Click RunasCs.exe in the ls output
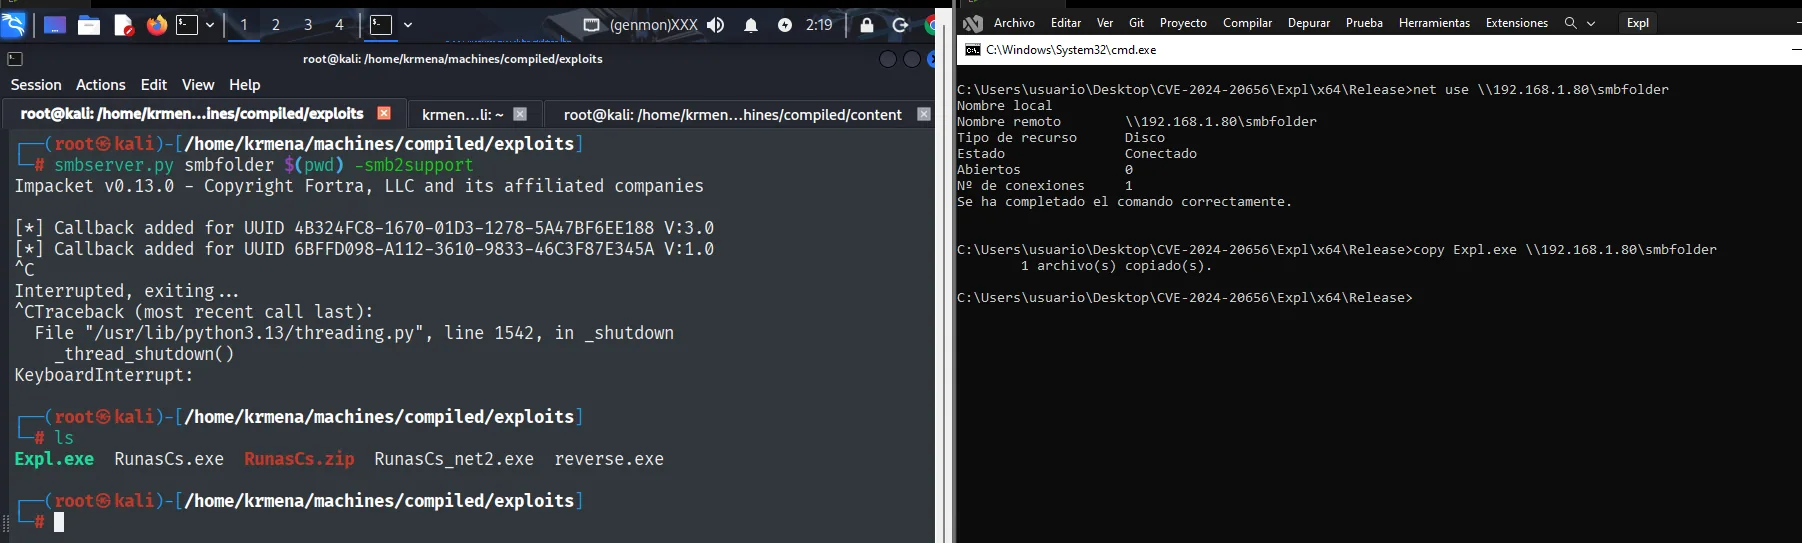1802x543 pixels. [169, 459]
